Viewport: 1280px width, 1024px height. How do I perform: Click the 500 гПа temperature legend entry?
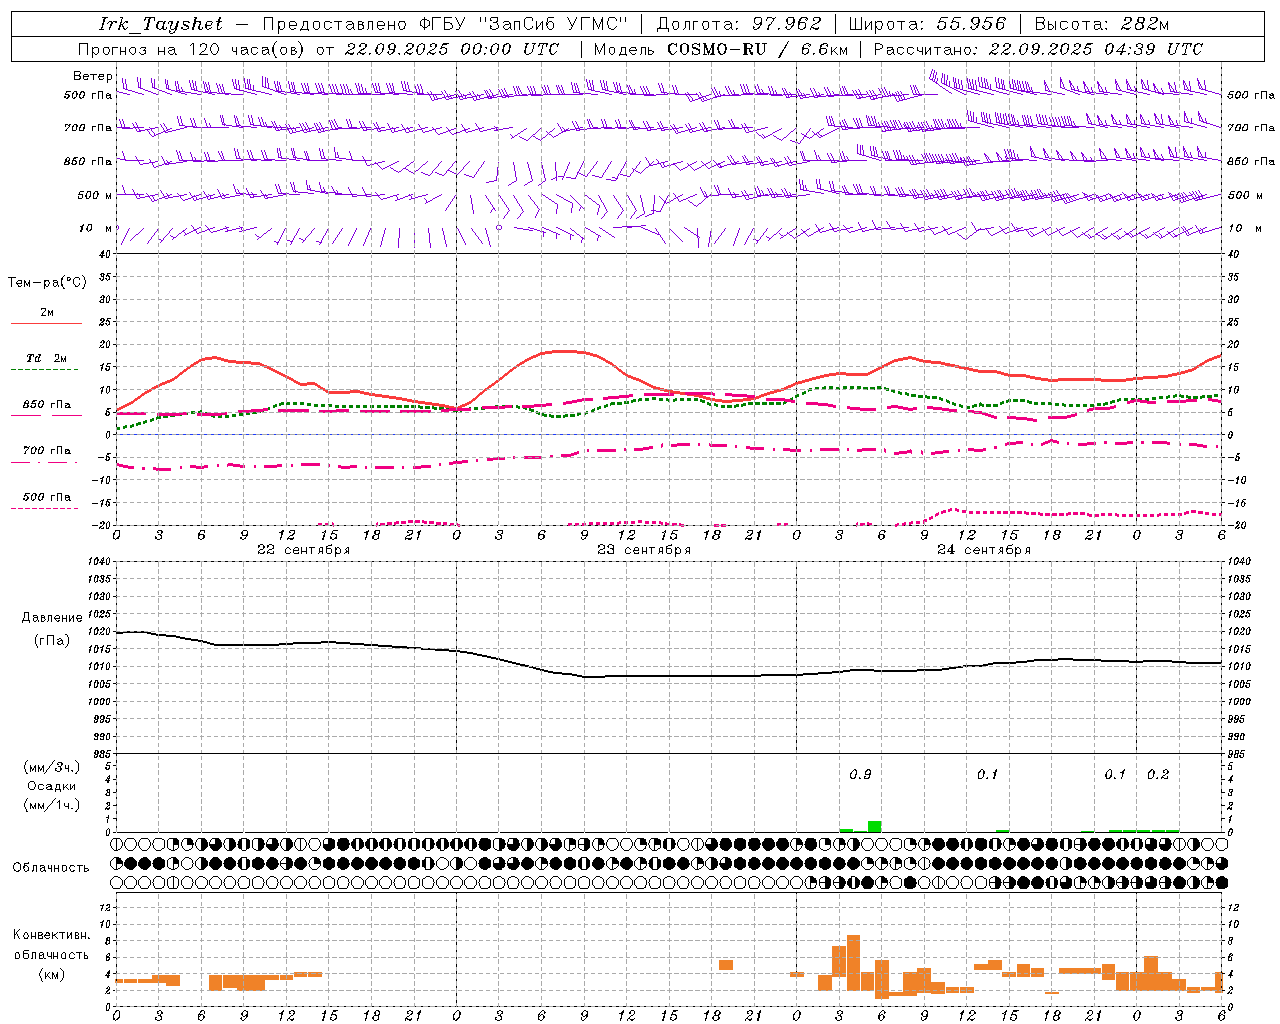pyautogui.click(x=46, y=496)
